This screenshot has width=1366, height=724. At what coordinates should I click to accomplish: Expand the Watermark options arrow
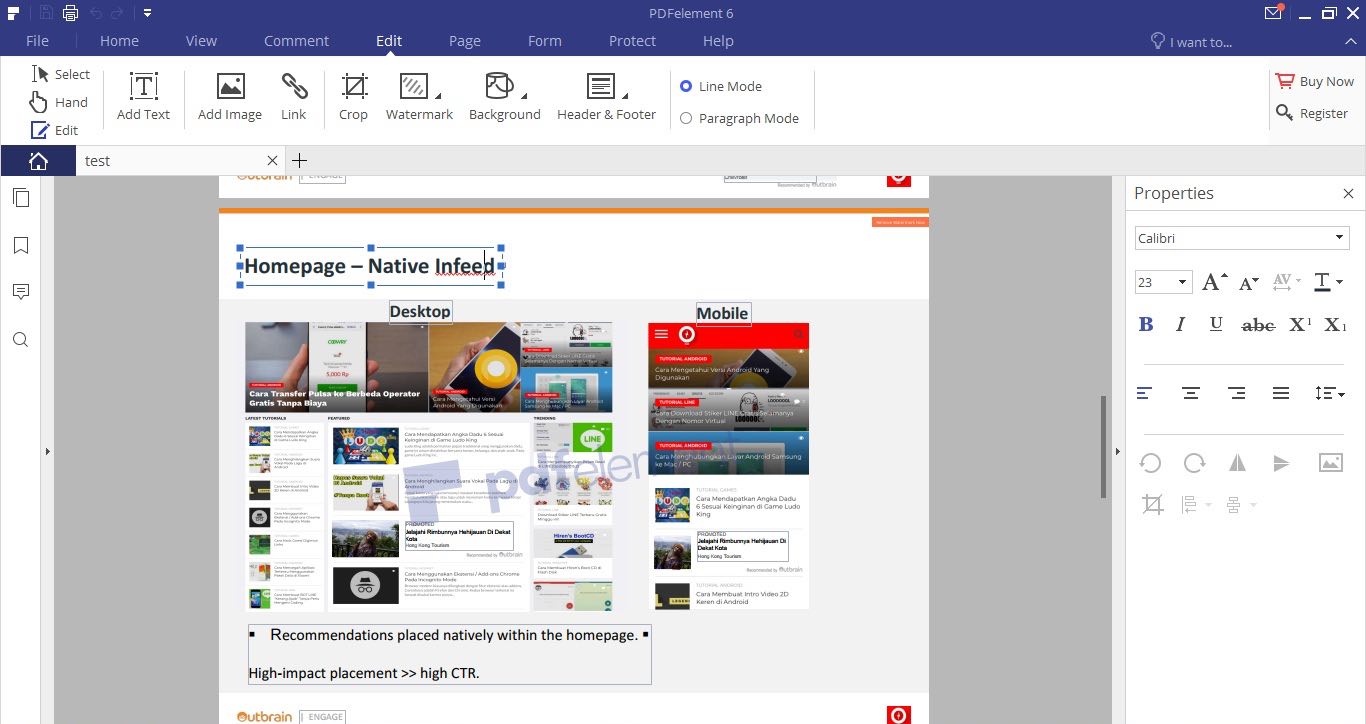tap(438, 96)
